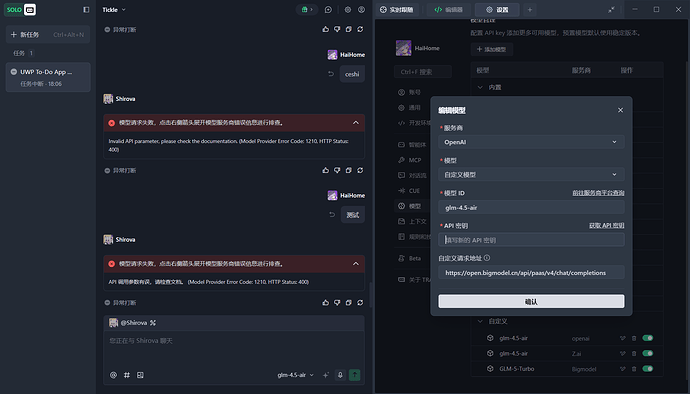Open the 账号 settings section
The width and height of the screenshot is (690, 394).
(409, 92)
